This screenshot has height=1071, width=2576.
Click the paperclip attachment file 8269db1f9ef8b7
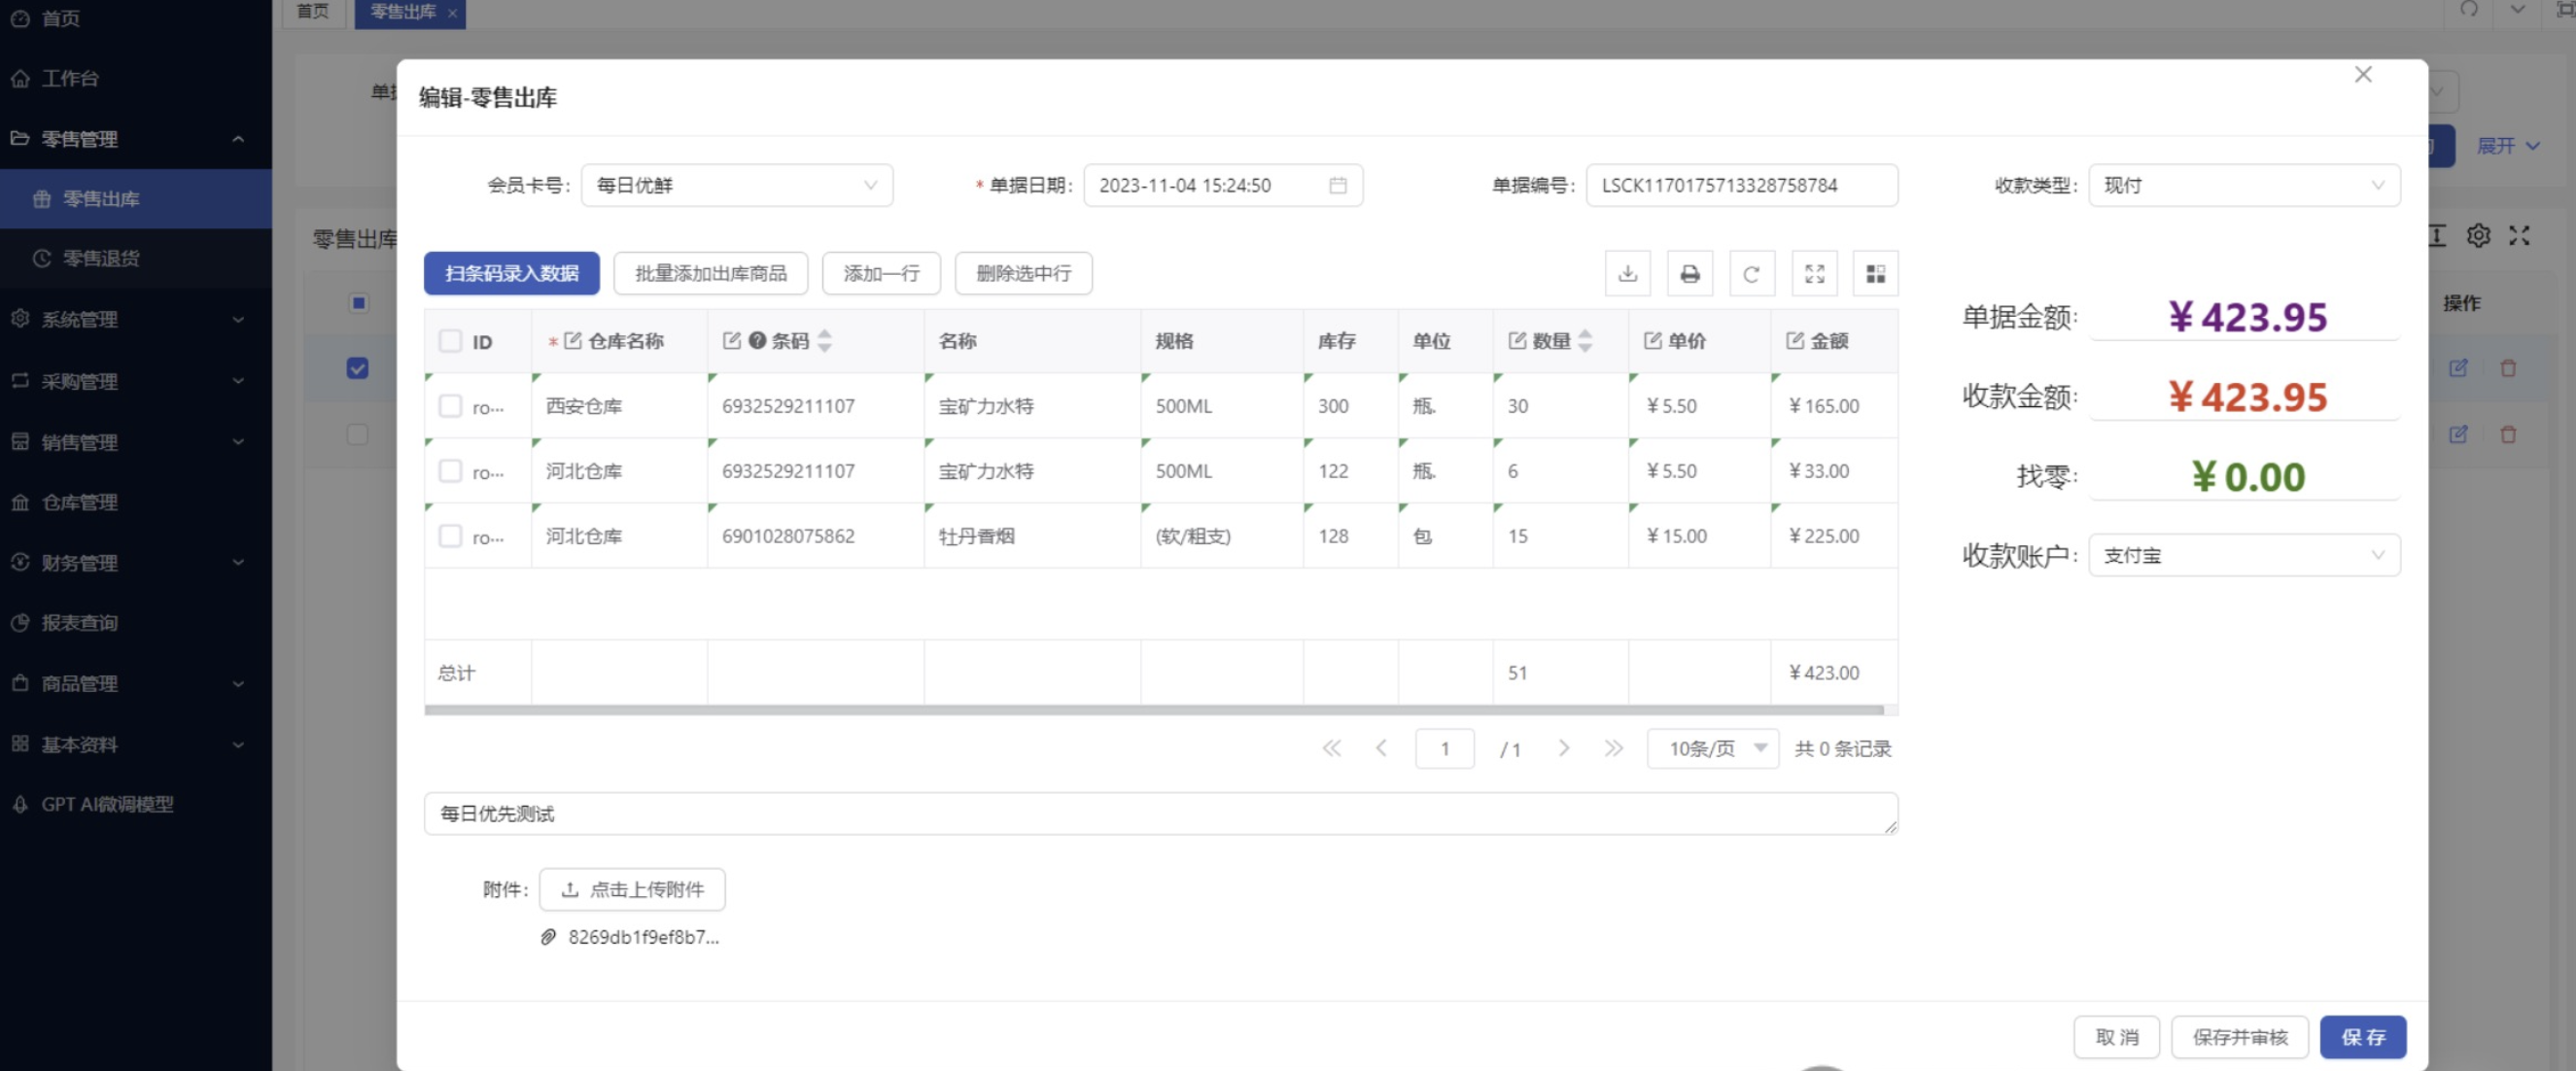pos(642,937)
